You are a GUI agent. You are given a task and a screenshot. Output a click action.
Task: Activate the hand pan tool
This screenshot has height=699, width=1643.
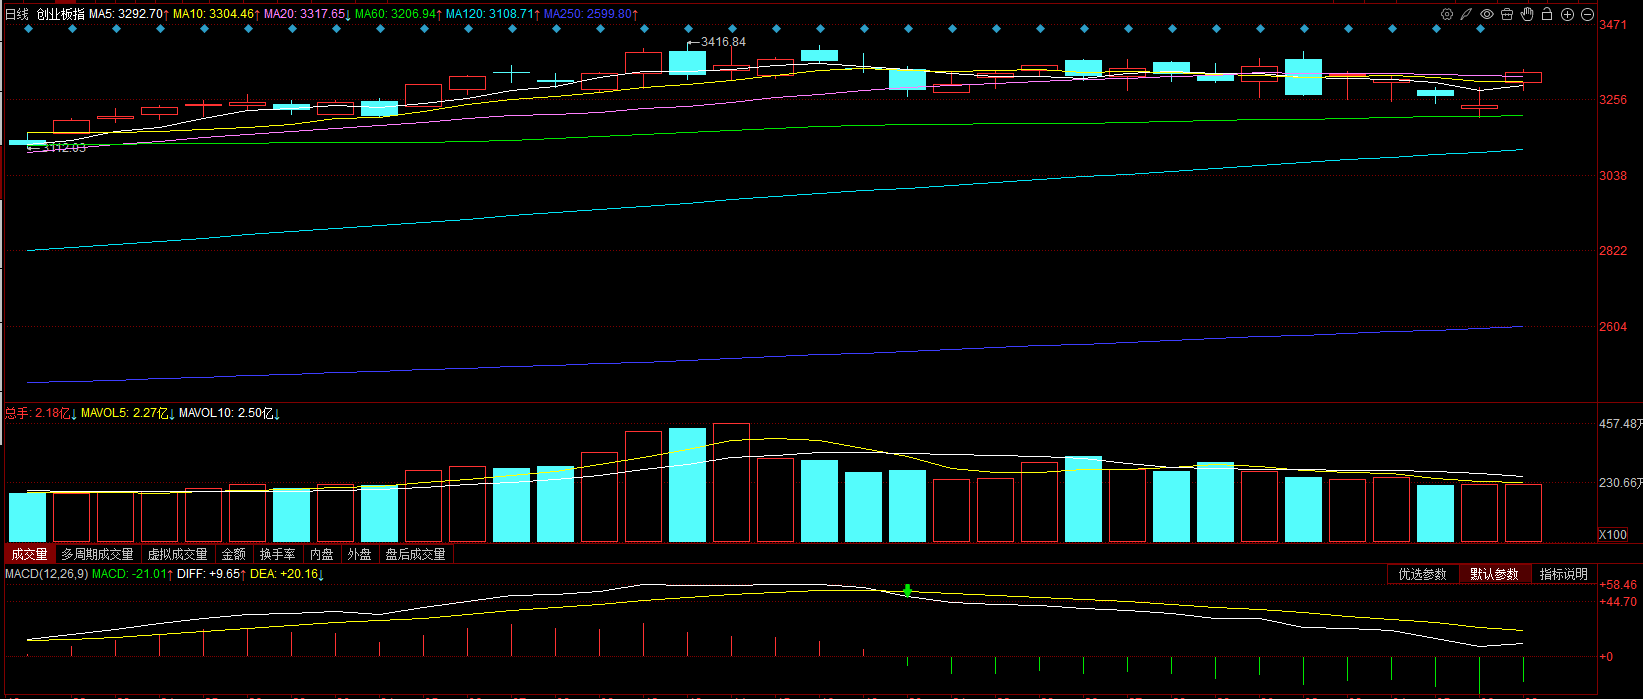coord(1527,14)
